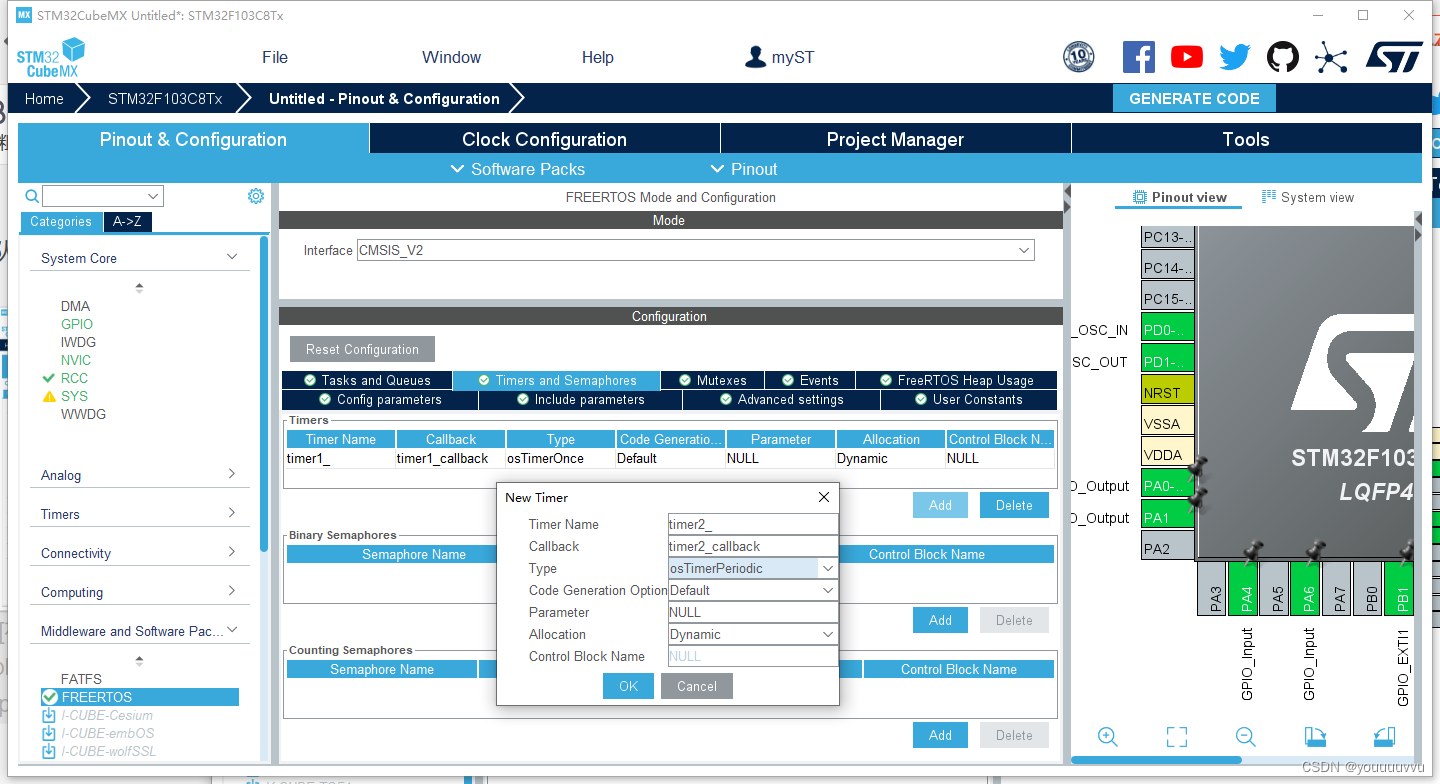Open the Tasks and Queues tab
Image resolution: width=1440 pixels, height=784 pixels.
(367, 380)
